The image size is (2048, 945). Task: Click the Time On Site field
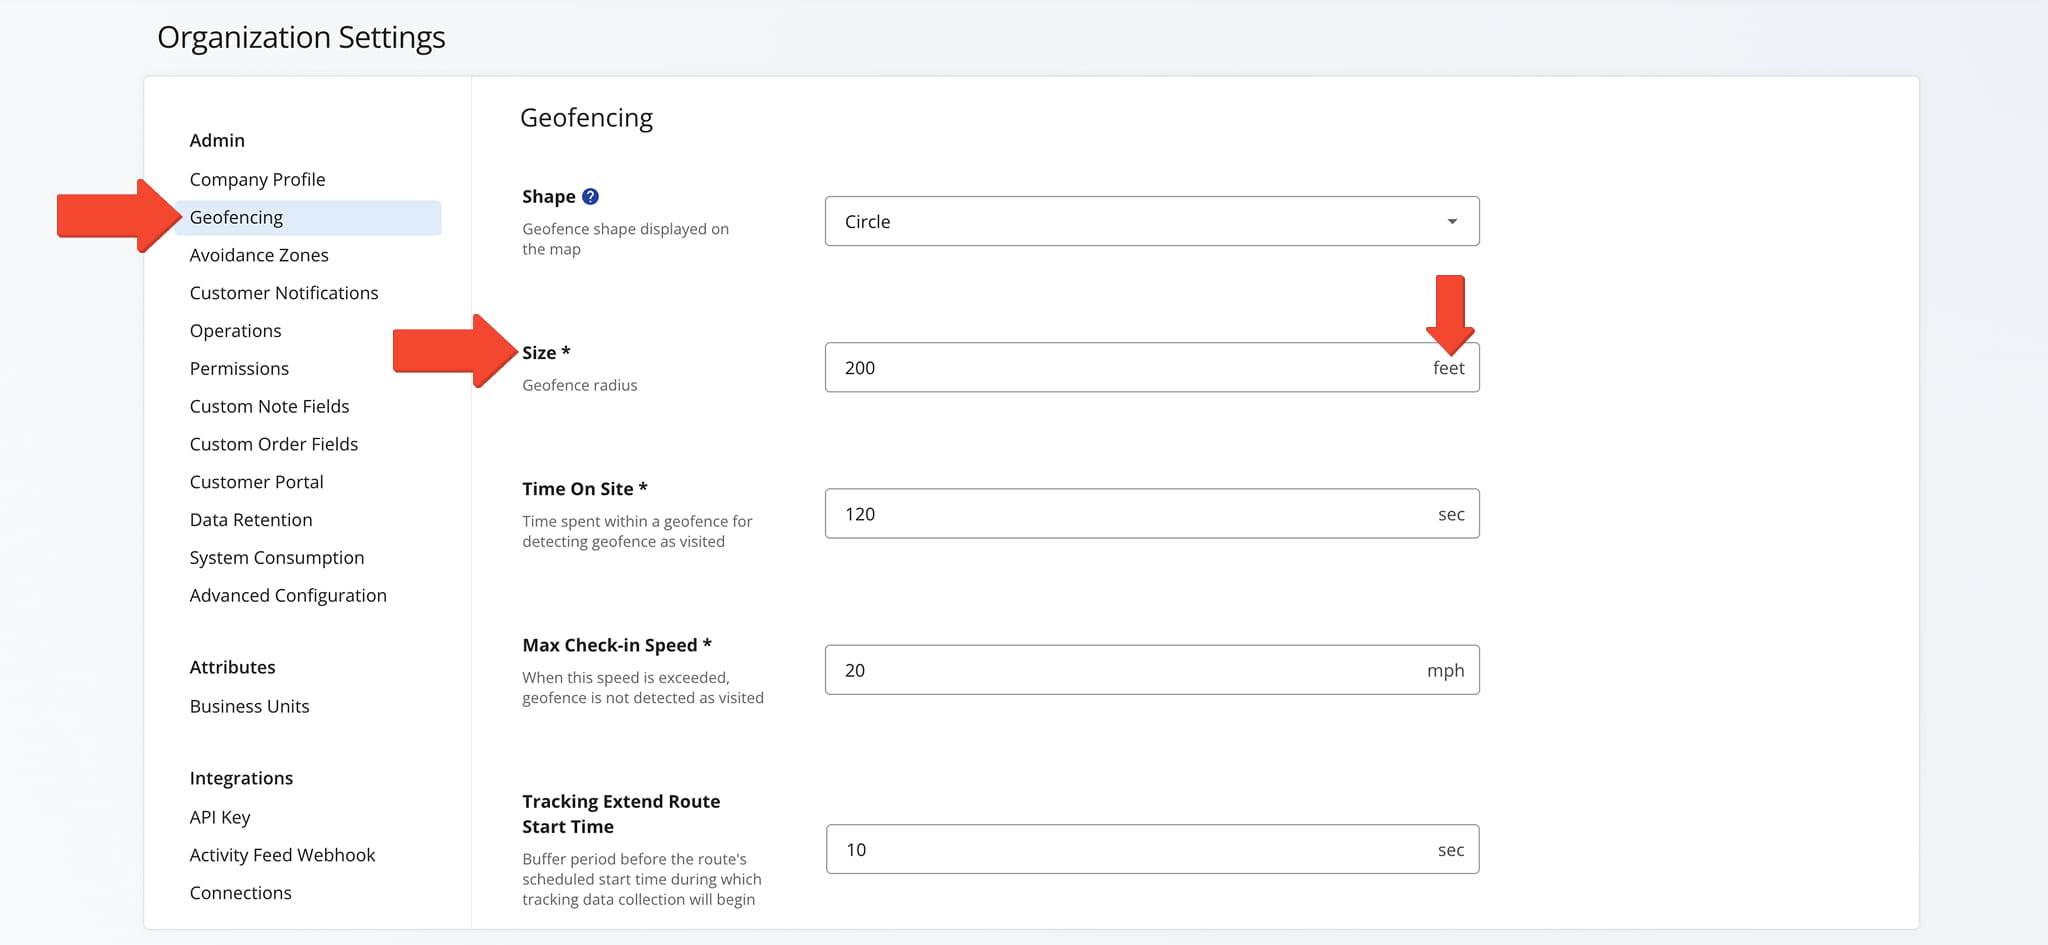point(1152,513)
